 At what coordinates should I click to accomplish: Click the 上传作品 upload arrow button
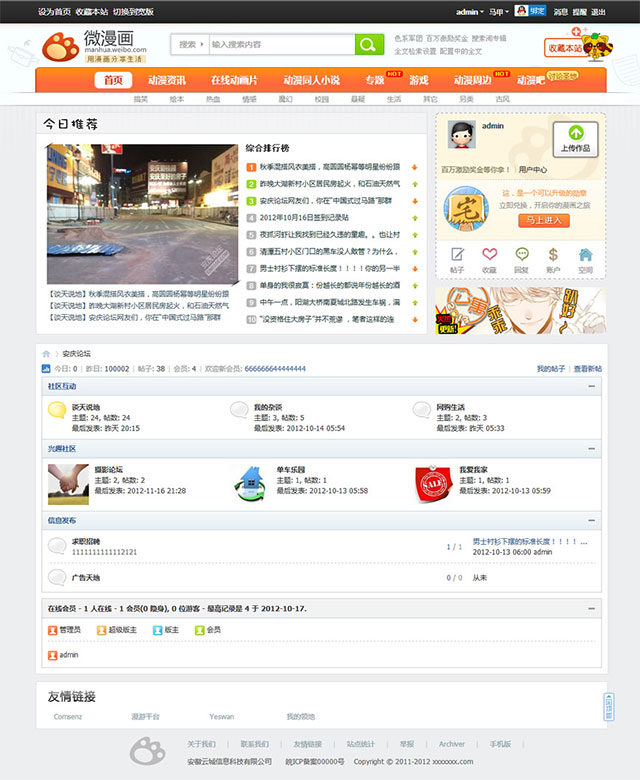tap(575, 139)
